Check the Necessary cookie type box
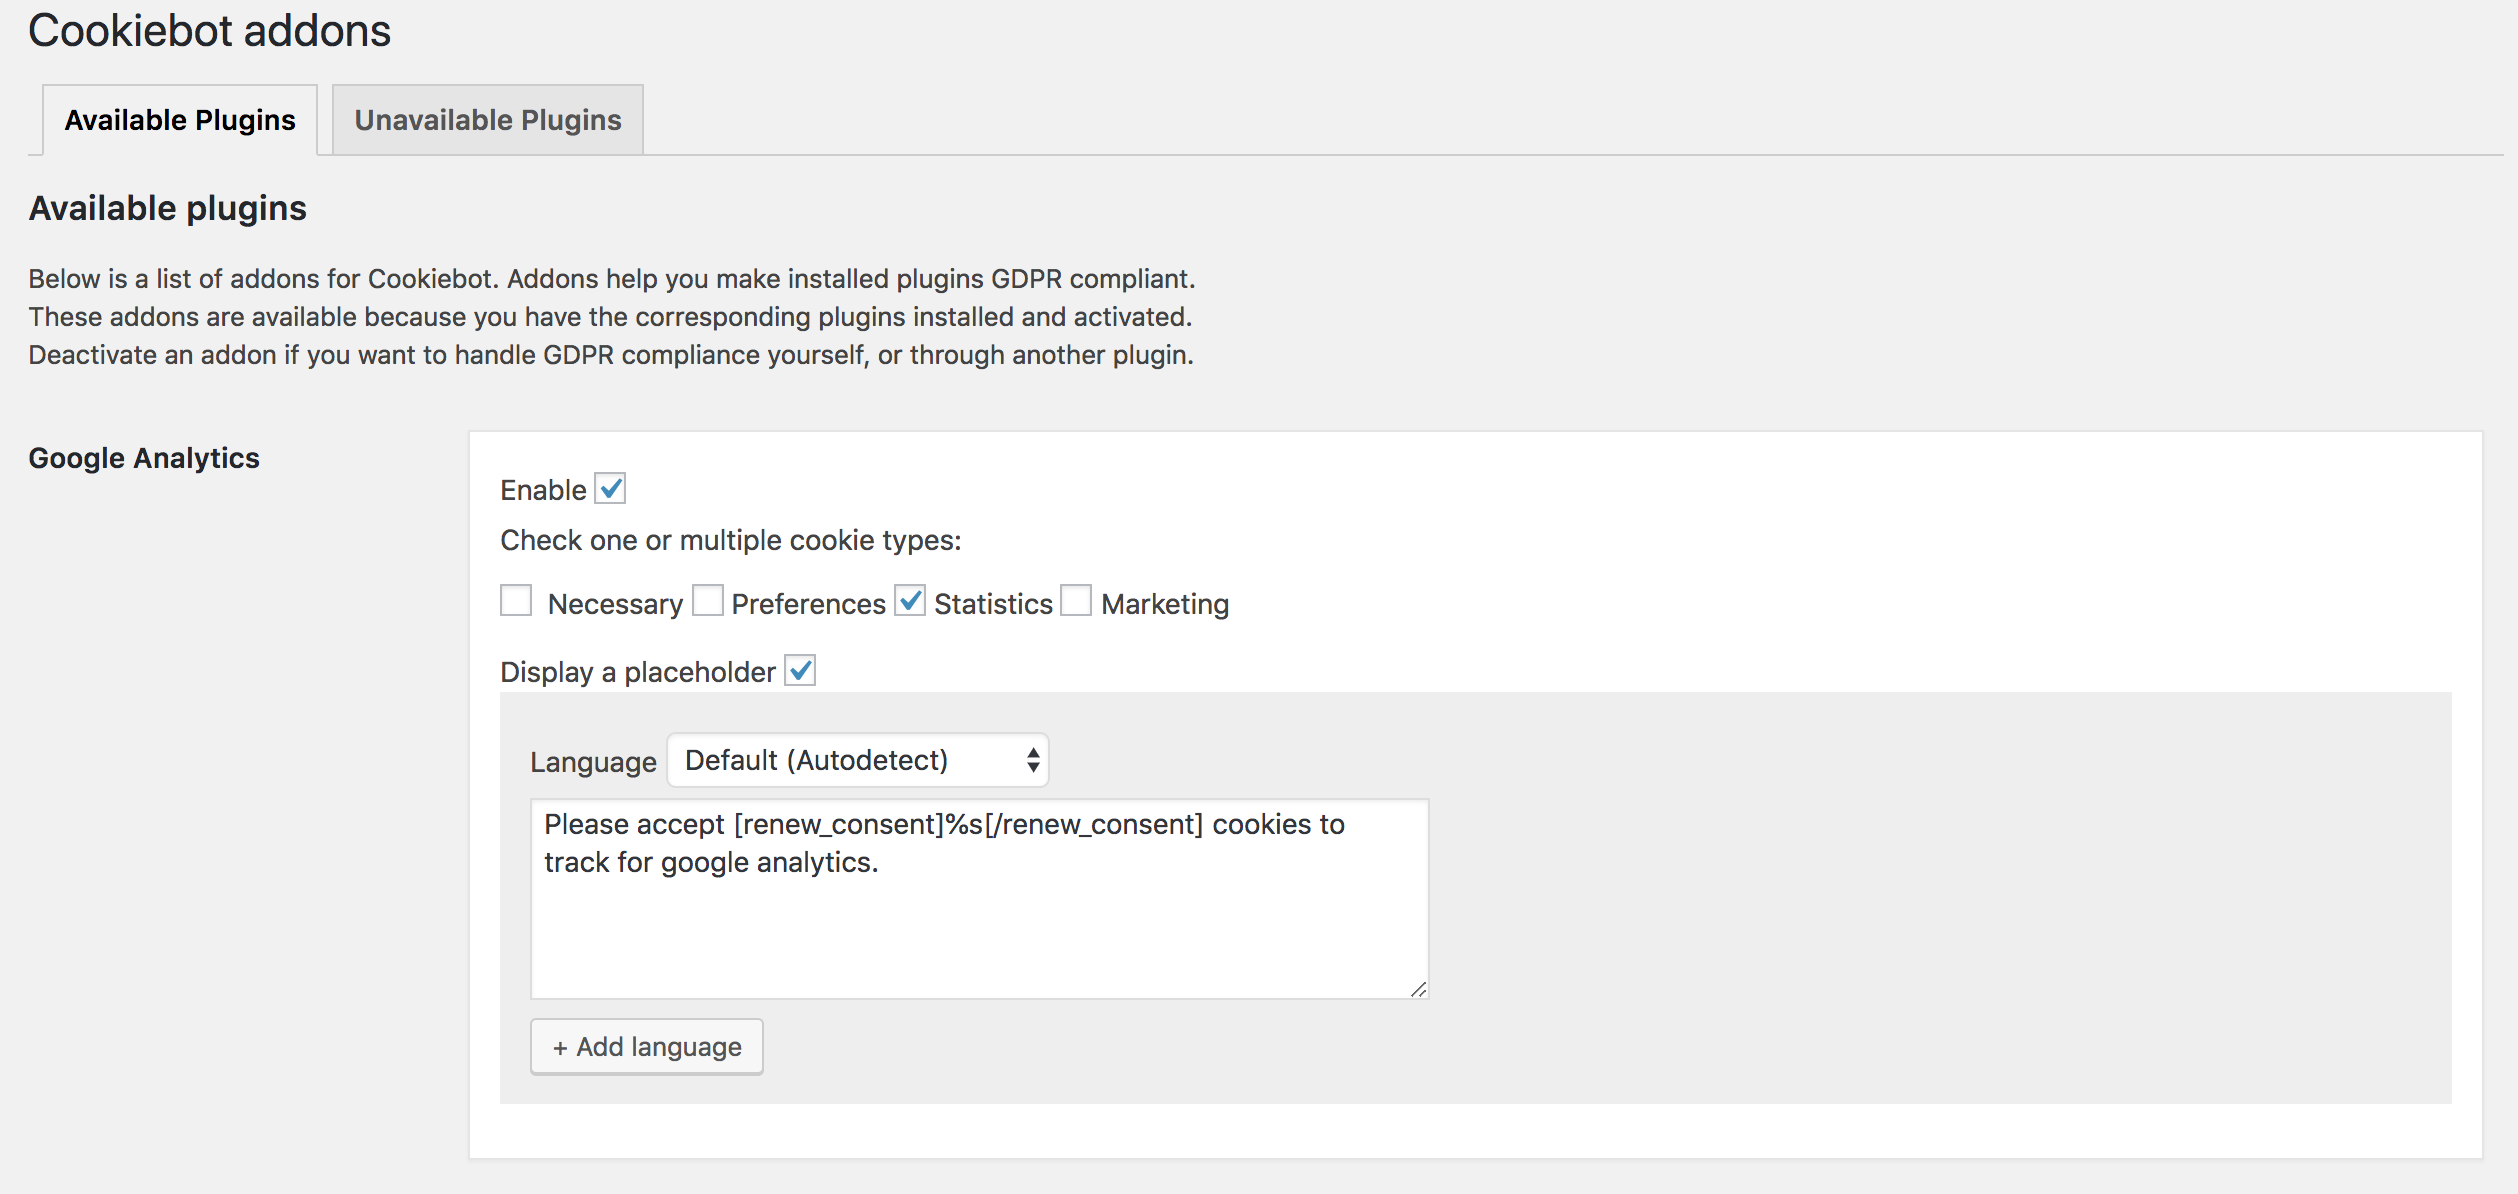The width and height of the screenshot is (2518, 1194). point(516,601)
